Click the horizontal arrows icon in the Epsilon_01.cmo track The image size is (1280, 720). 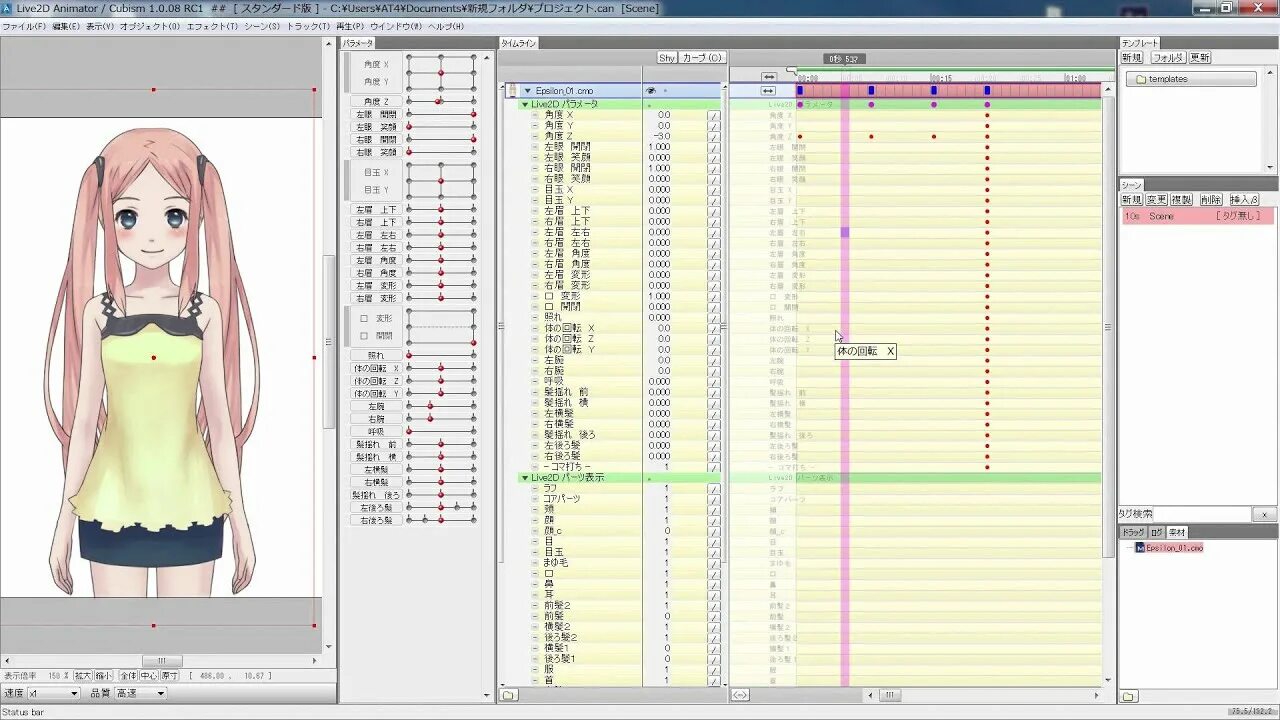click(x=768, y=91)
